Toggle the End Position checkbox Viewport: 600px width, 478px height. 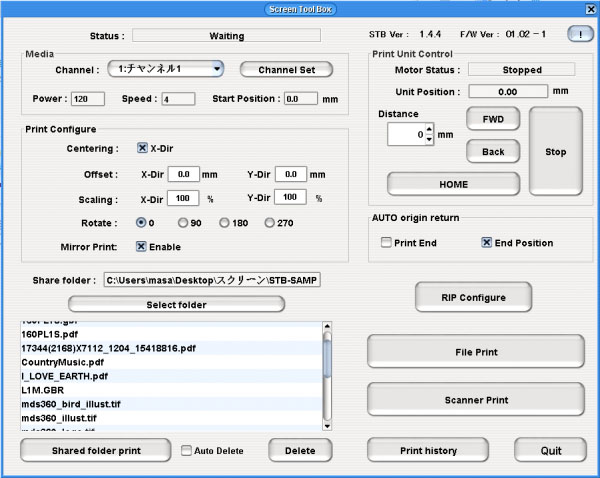486,242
